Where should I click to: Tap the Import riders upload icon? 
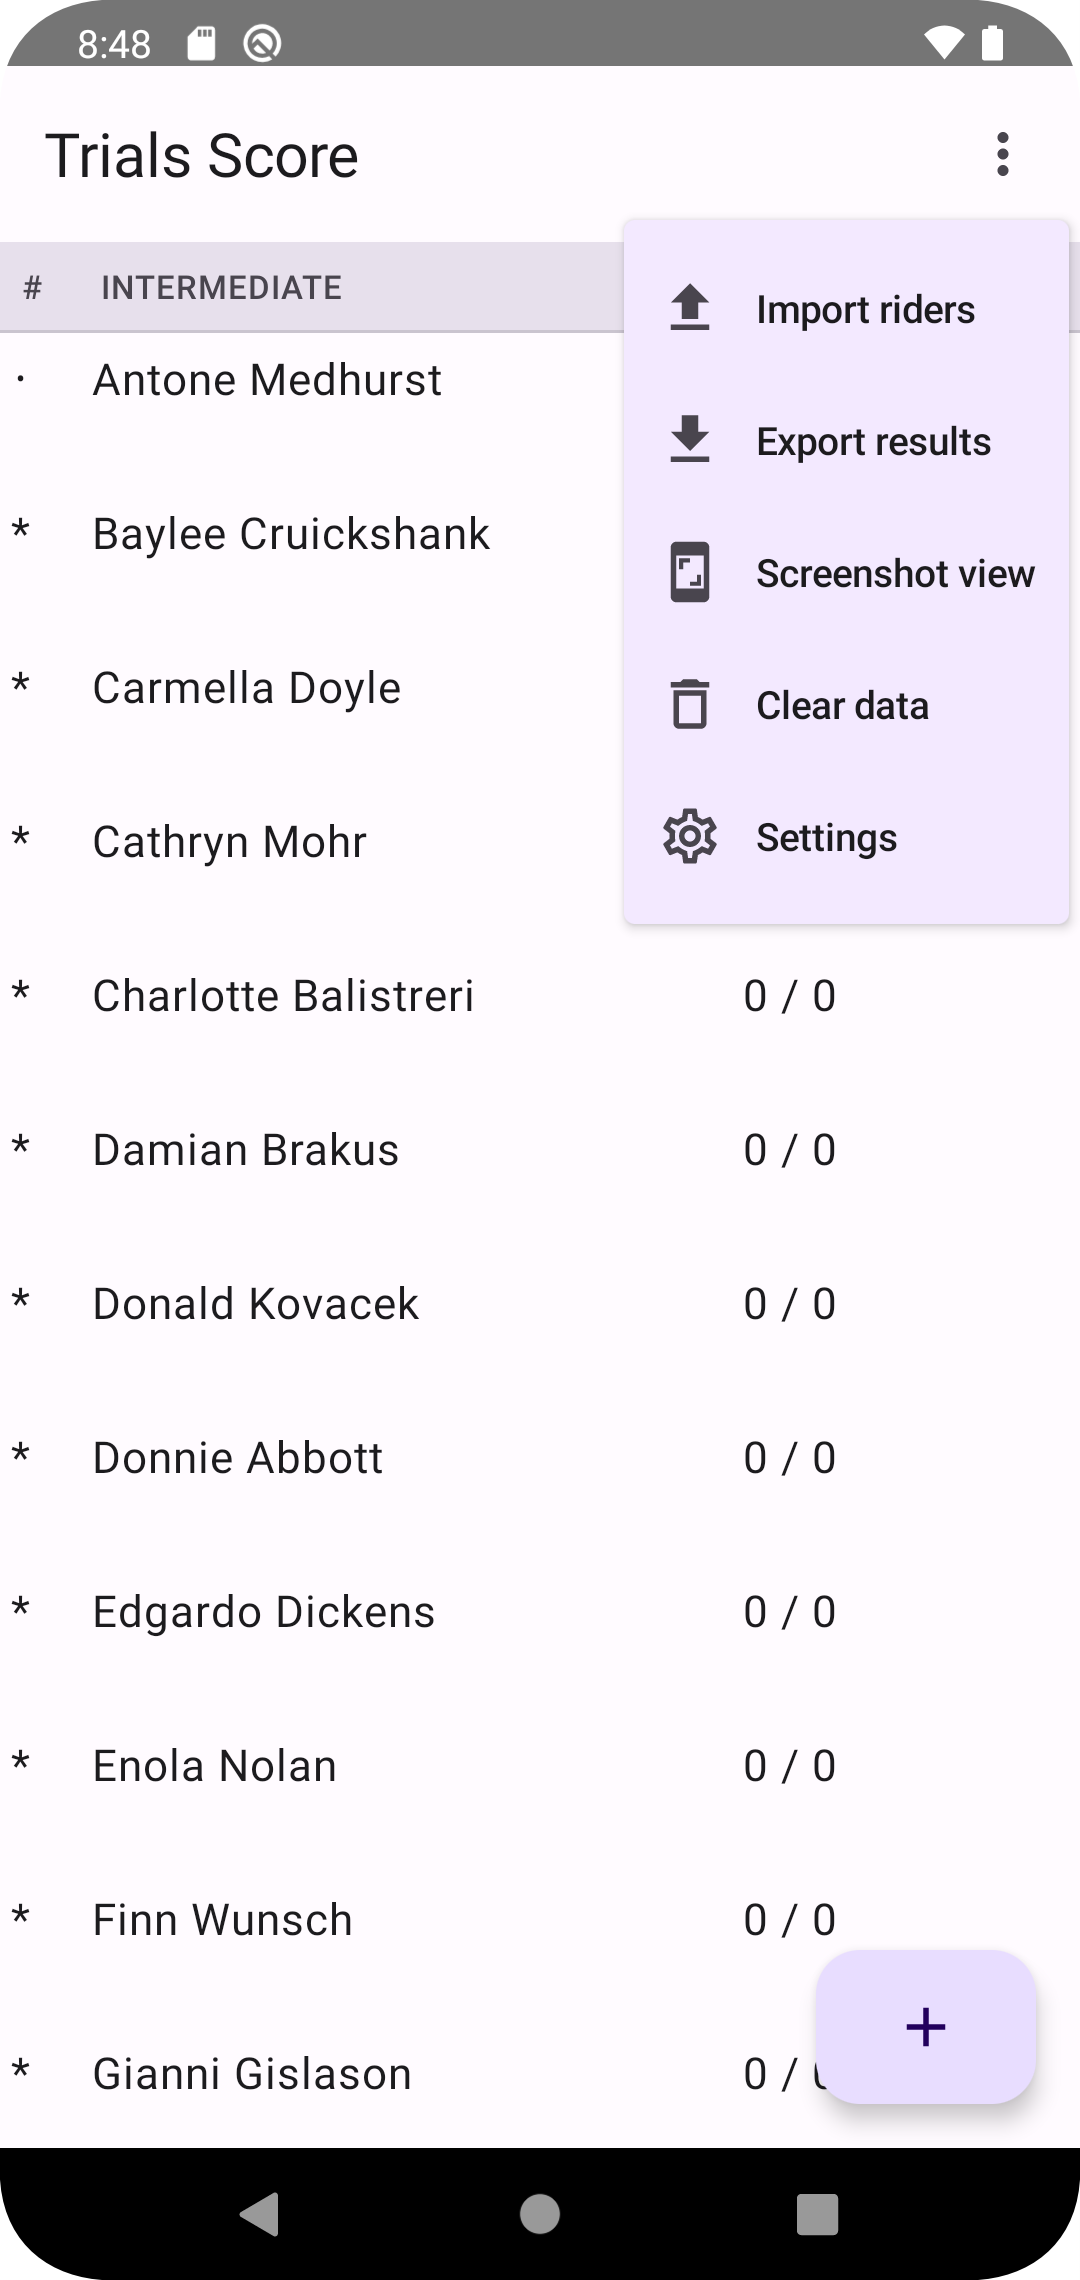pos(689,309)
